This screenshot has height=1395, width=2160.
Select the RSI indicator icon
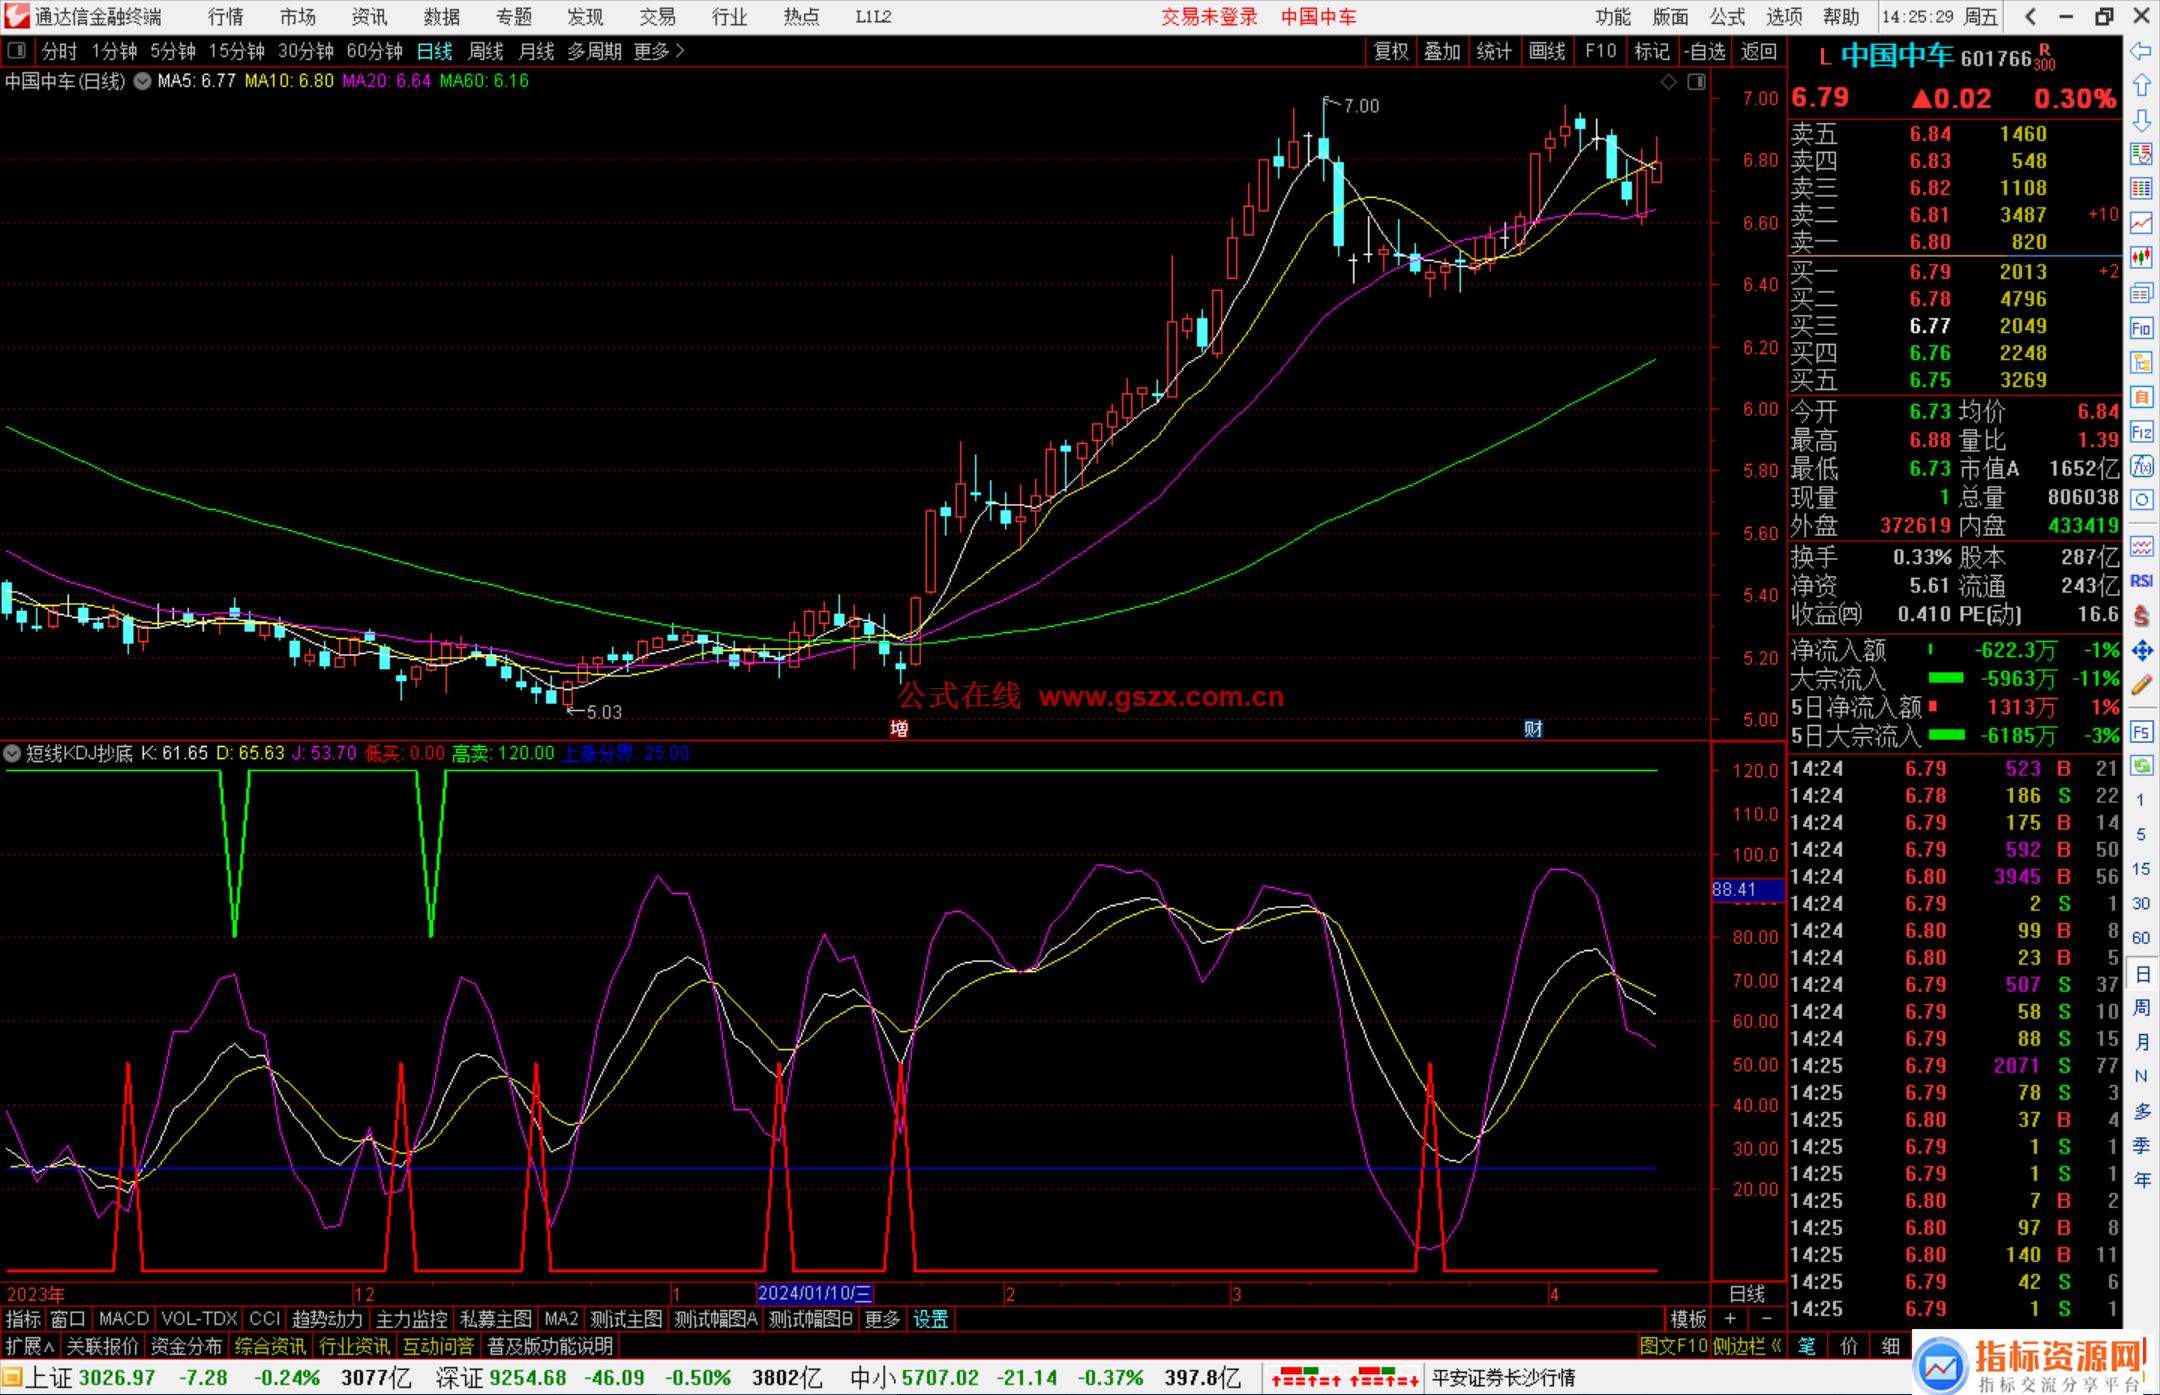click(2141, 581)
